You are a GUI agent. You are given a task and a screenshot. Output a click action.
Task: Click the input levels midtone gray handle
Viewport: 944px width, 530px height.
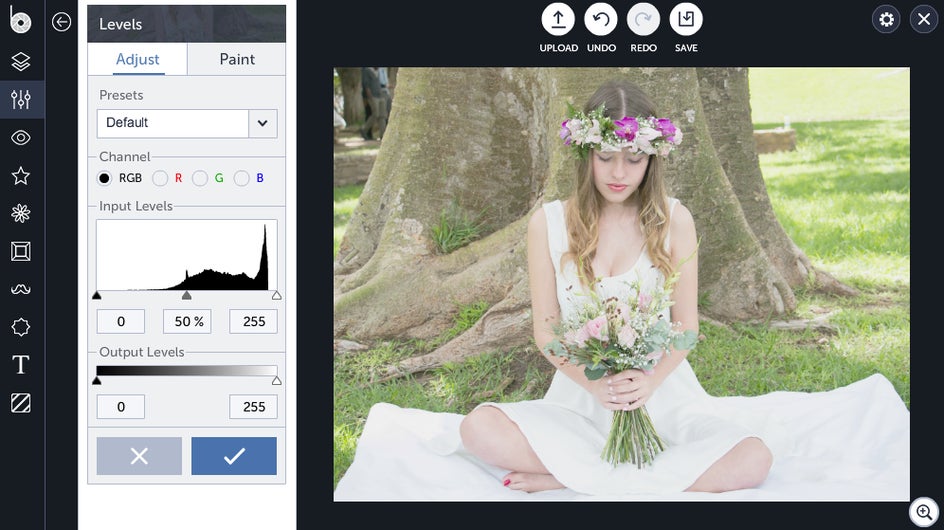pos(187,295)
